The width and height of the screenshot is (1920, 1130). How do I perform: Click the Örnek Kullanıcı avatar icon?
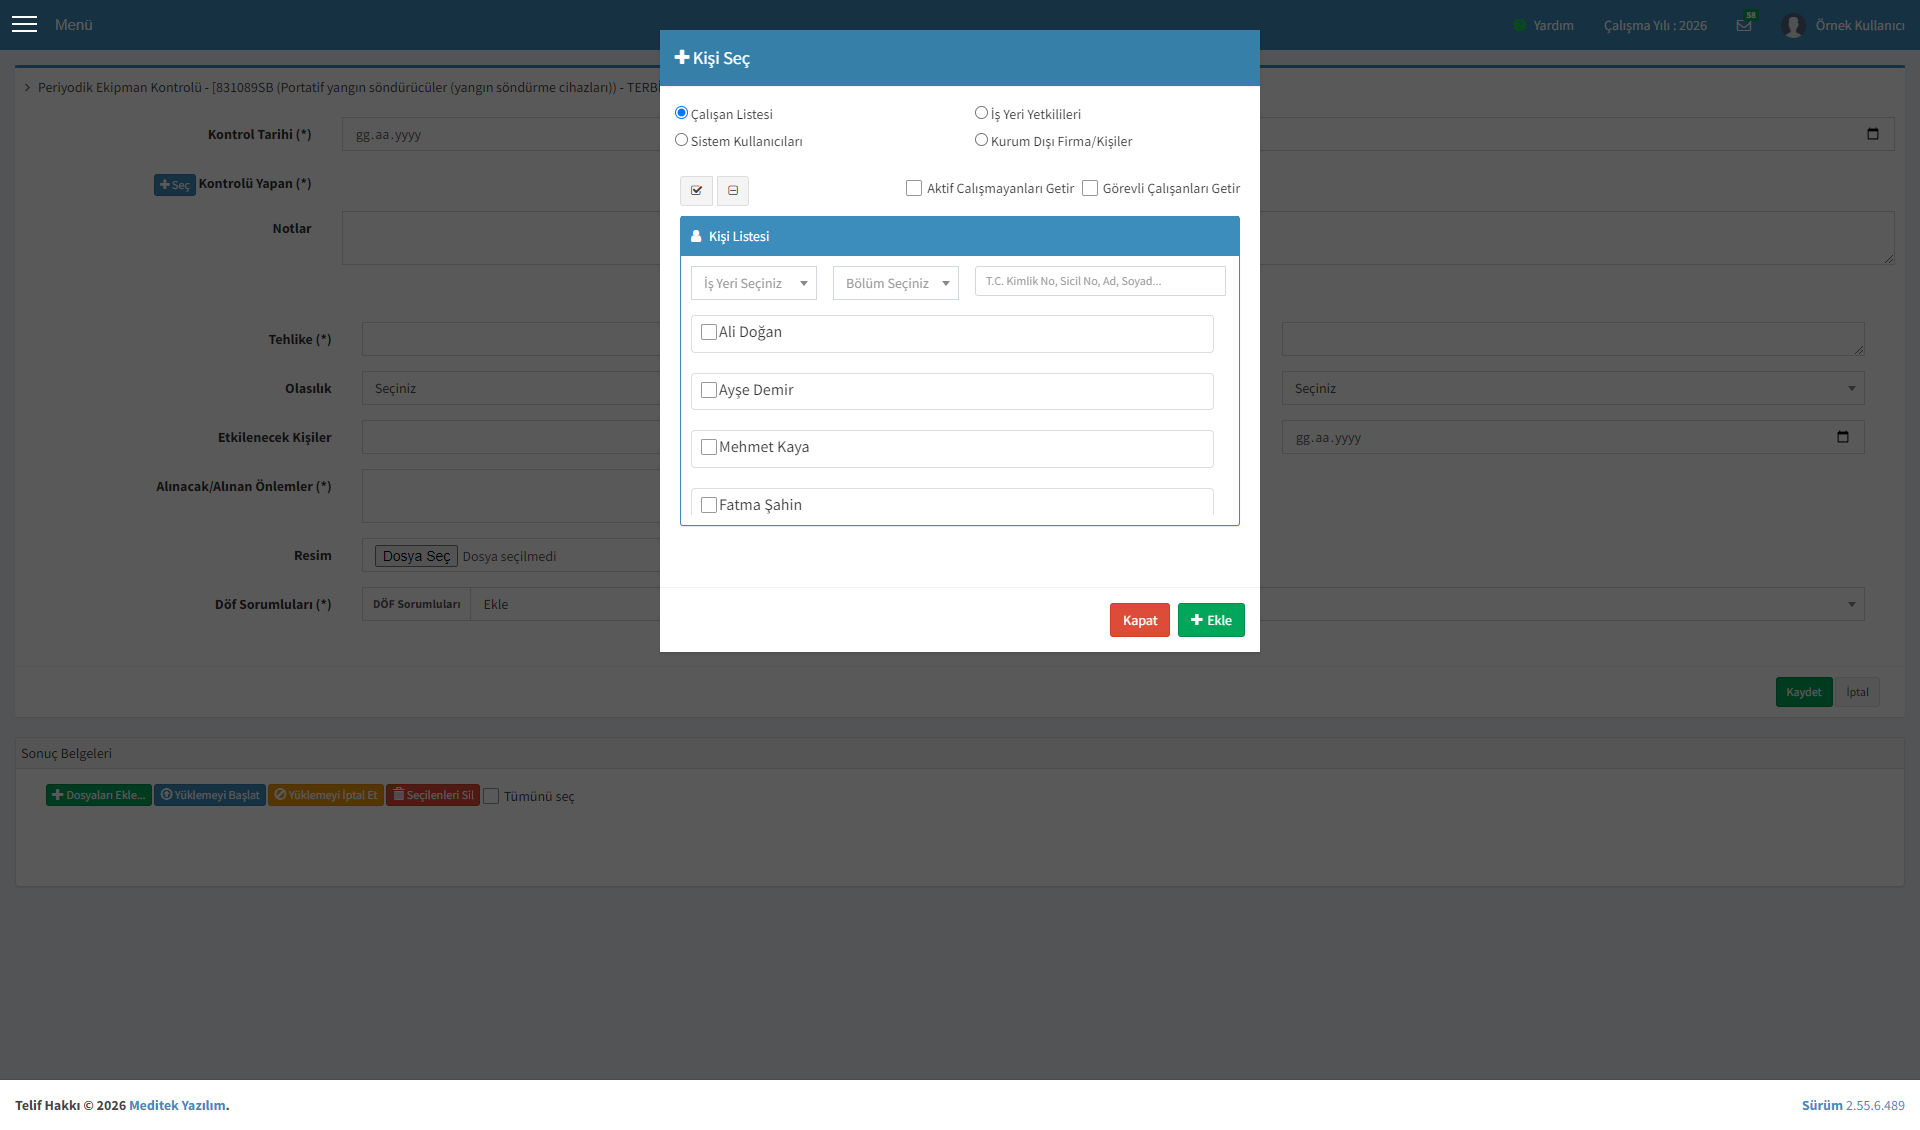[x=1793, y=25]
